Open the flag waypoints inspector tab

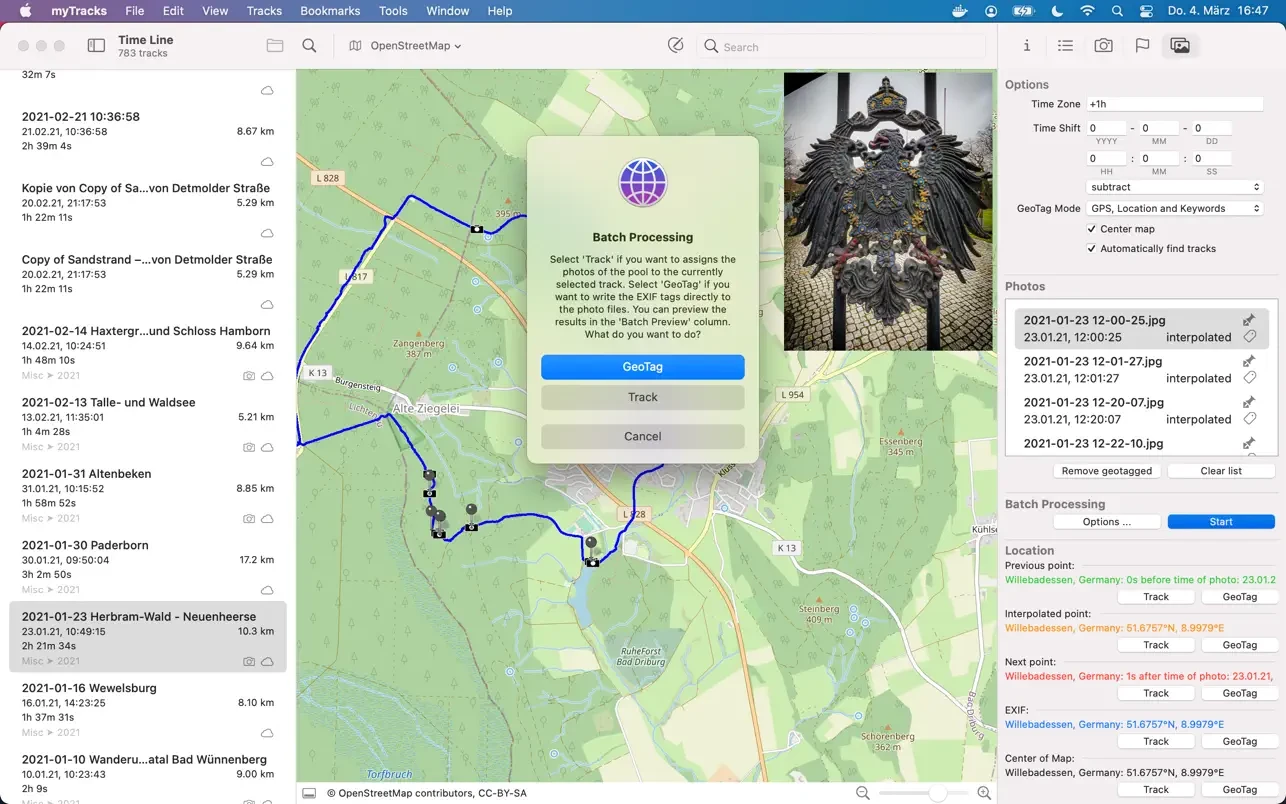1142,46
